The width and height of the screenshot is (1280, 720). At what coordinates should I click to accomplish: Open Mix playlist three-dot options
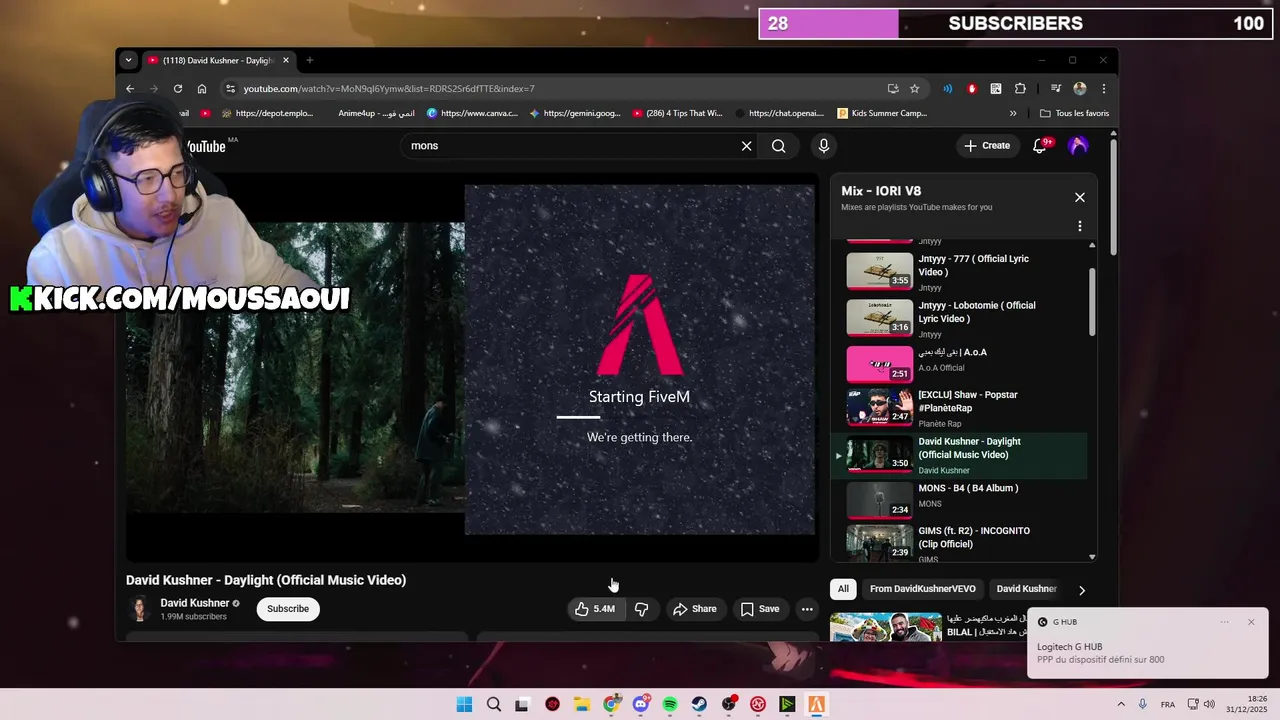pyautogui.click(x=1080, y=226)
